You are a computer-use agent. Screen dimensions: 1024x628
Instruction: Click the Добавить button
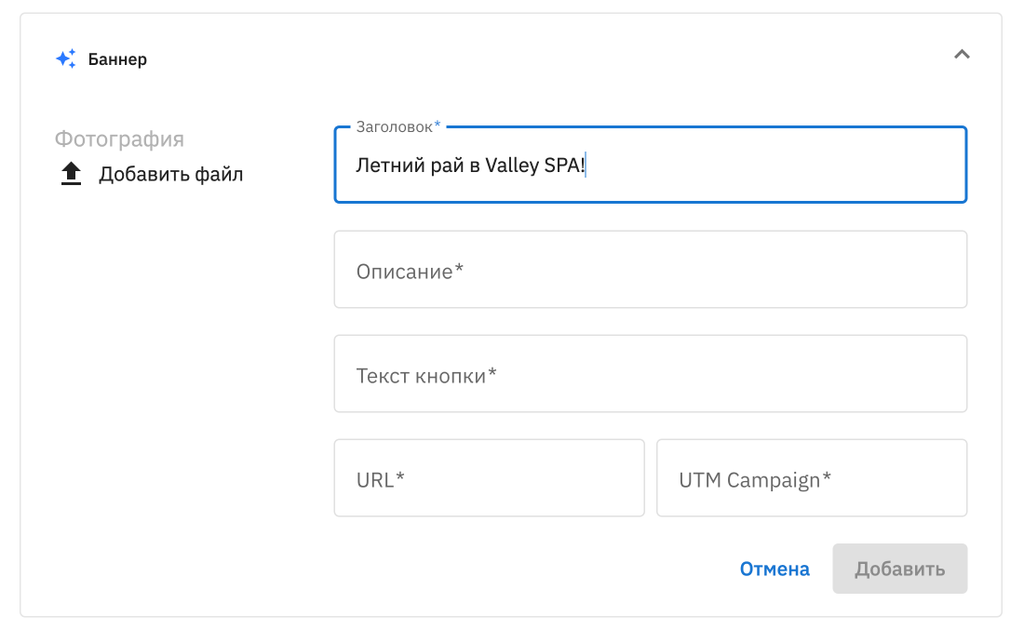pos(899,569)
